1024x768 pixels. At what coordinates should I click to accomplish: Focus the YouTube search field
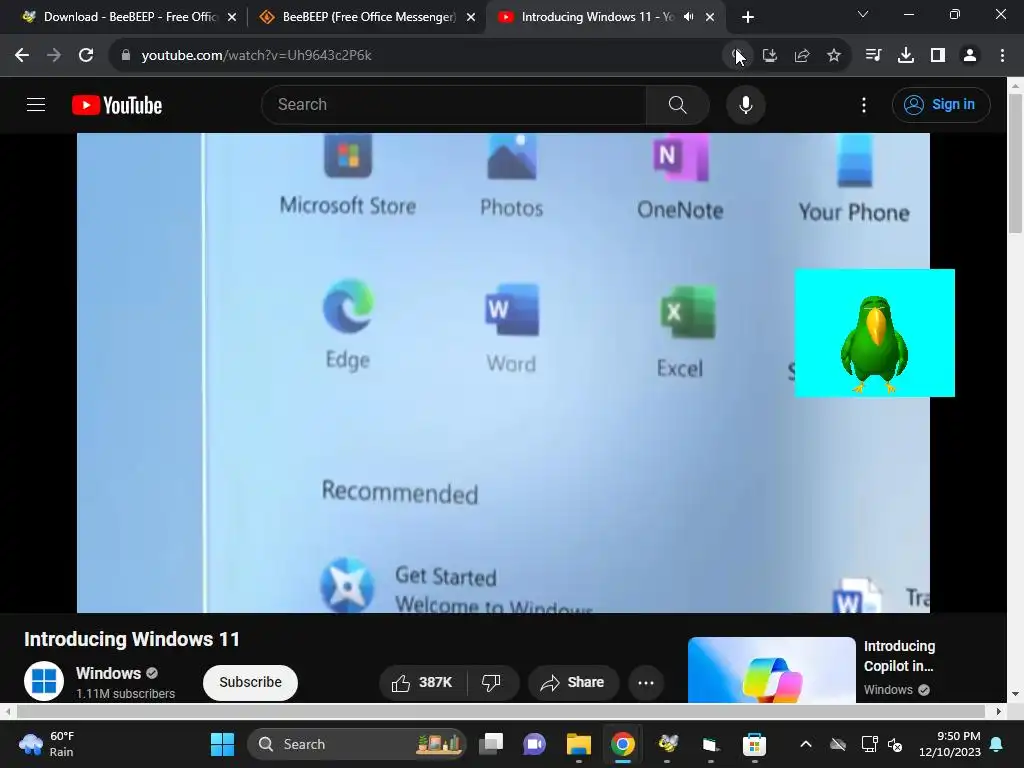454,104
